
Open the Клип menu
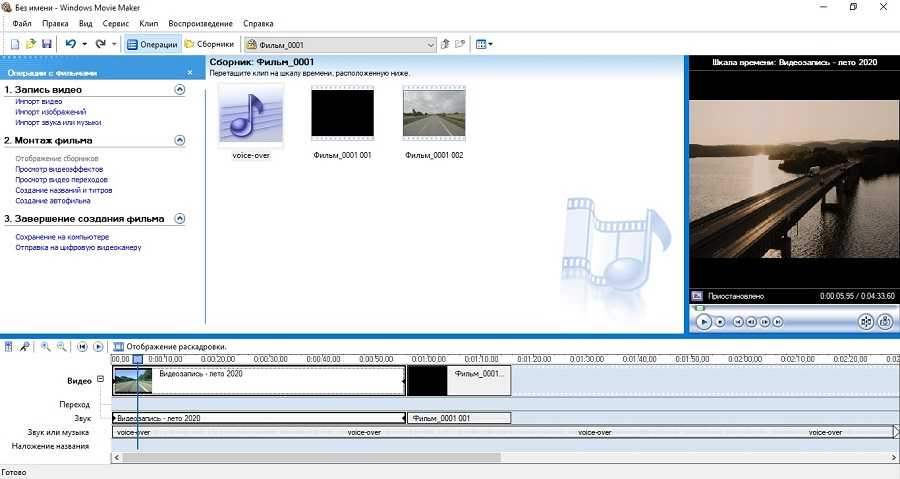point(149,23)
